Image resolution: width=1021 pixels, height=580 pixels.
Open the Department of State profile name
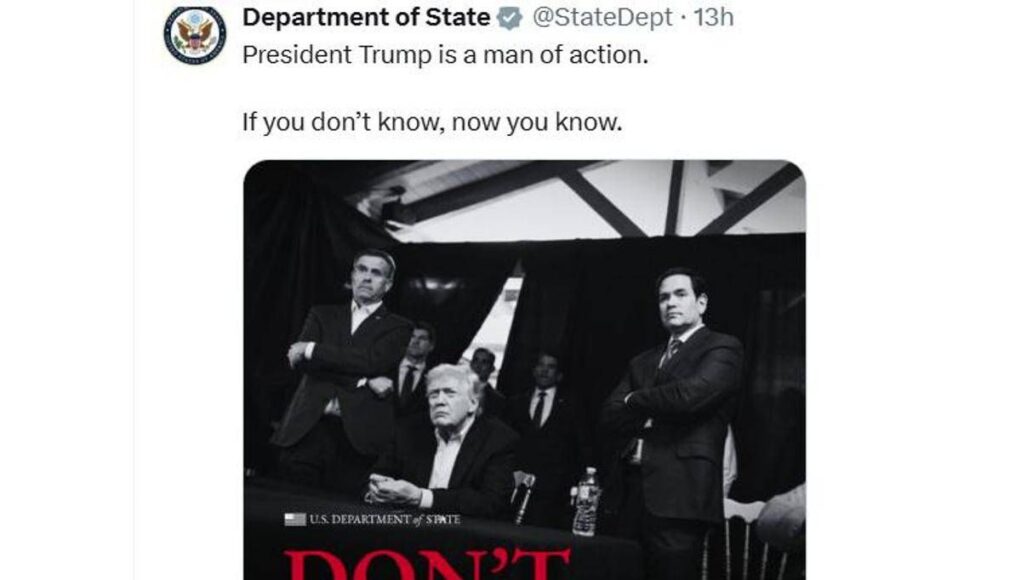(x=367, y=18)
